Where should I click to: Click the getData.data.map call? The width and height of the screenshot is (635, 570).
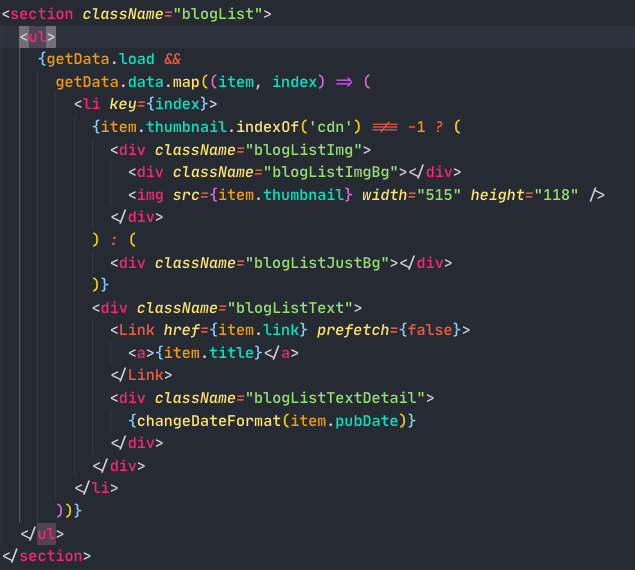(128, 82)
